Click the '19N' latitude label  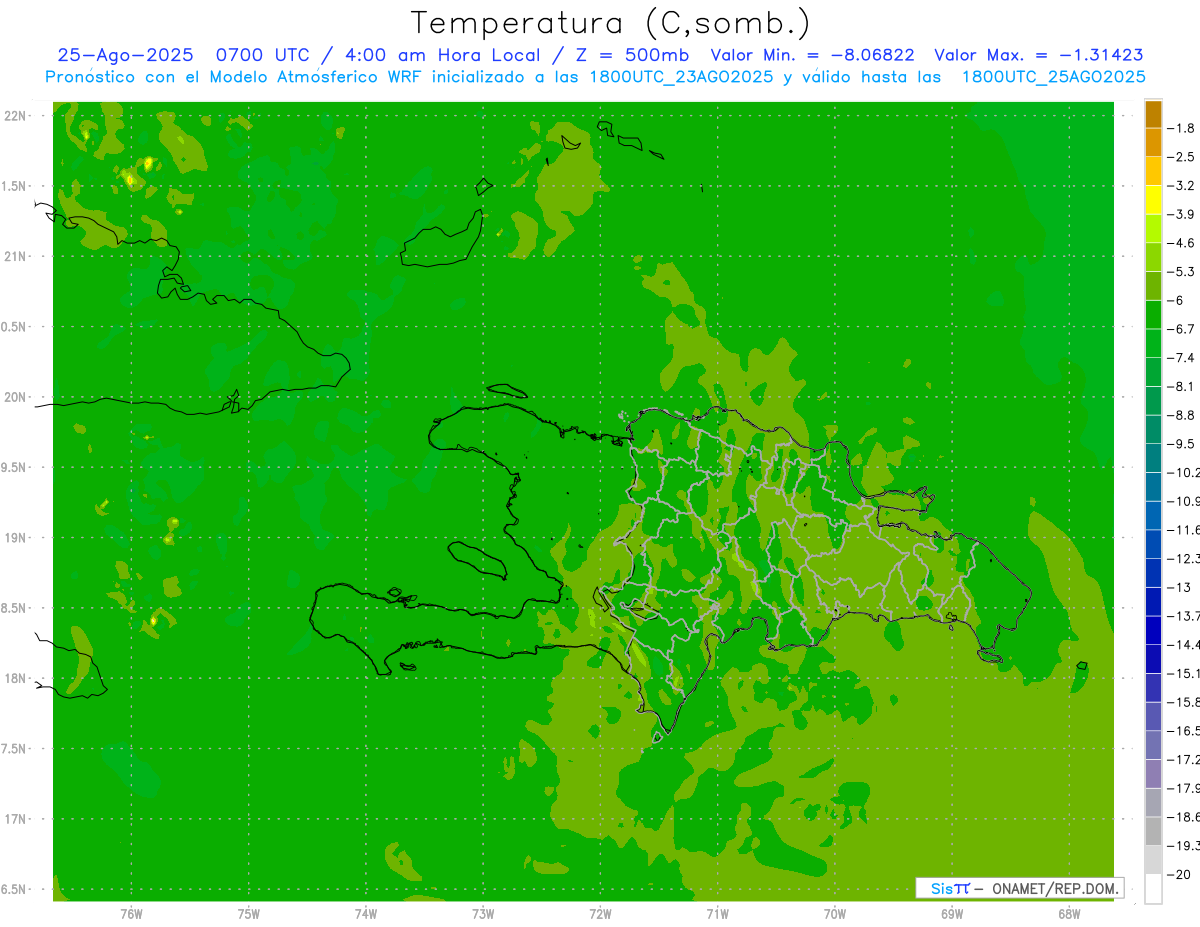point(15,538)
